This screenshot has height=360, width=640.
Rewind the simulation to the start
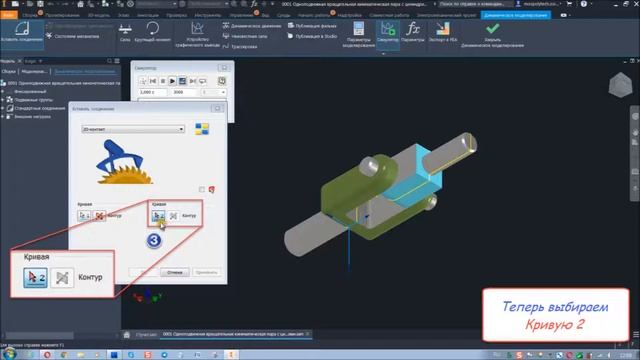tap(153, 81)
